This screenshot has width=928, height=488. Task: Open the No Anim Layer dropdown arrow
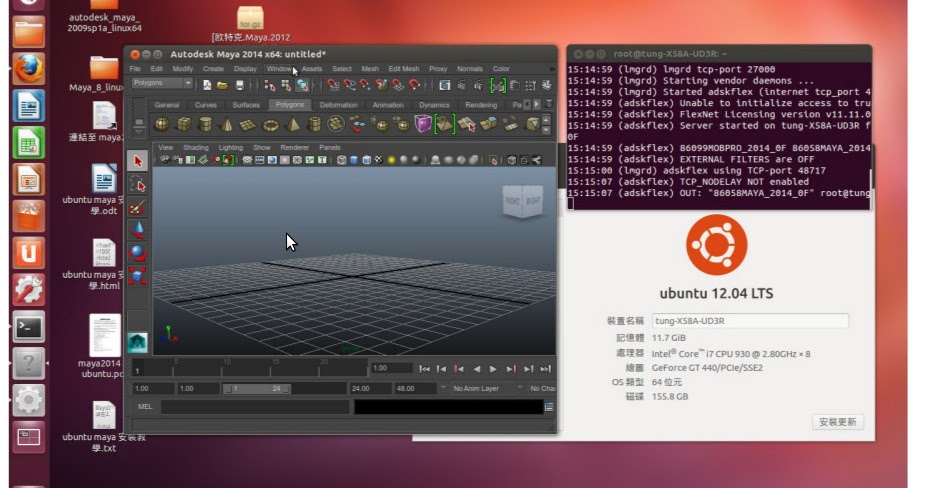[443, 388]
